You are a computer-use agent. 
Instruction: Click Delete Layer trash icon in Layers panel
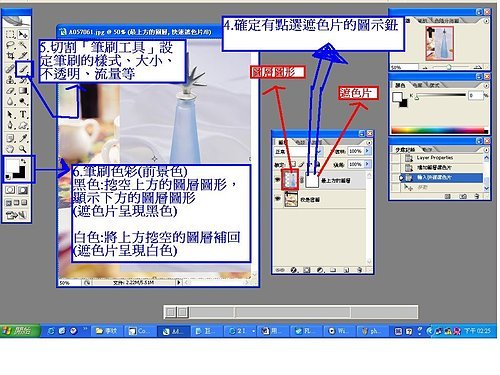pos(359,270)
